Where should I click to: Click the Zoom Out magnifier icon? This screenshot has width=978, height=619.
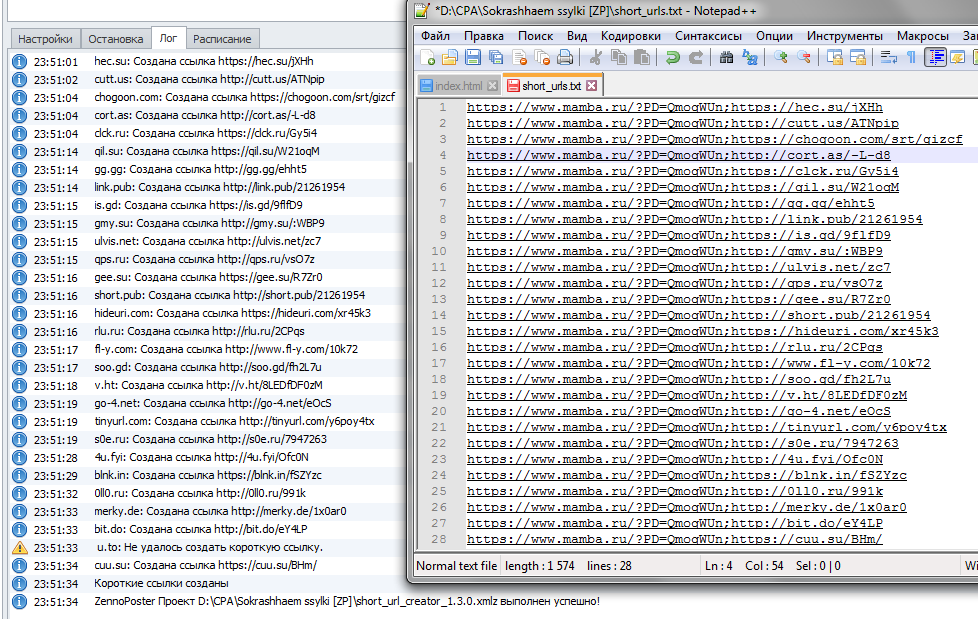point(803,57)
